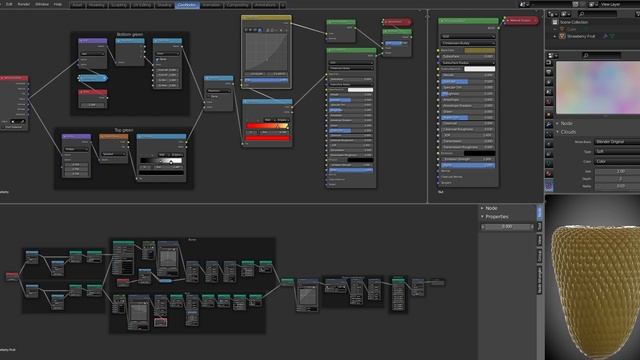Select the Bottom-green frame label
Viewport: 640px width, 360px height.
pos(130,35)
